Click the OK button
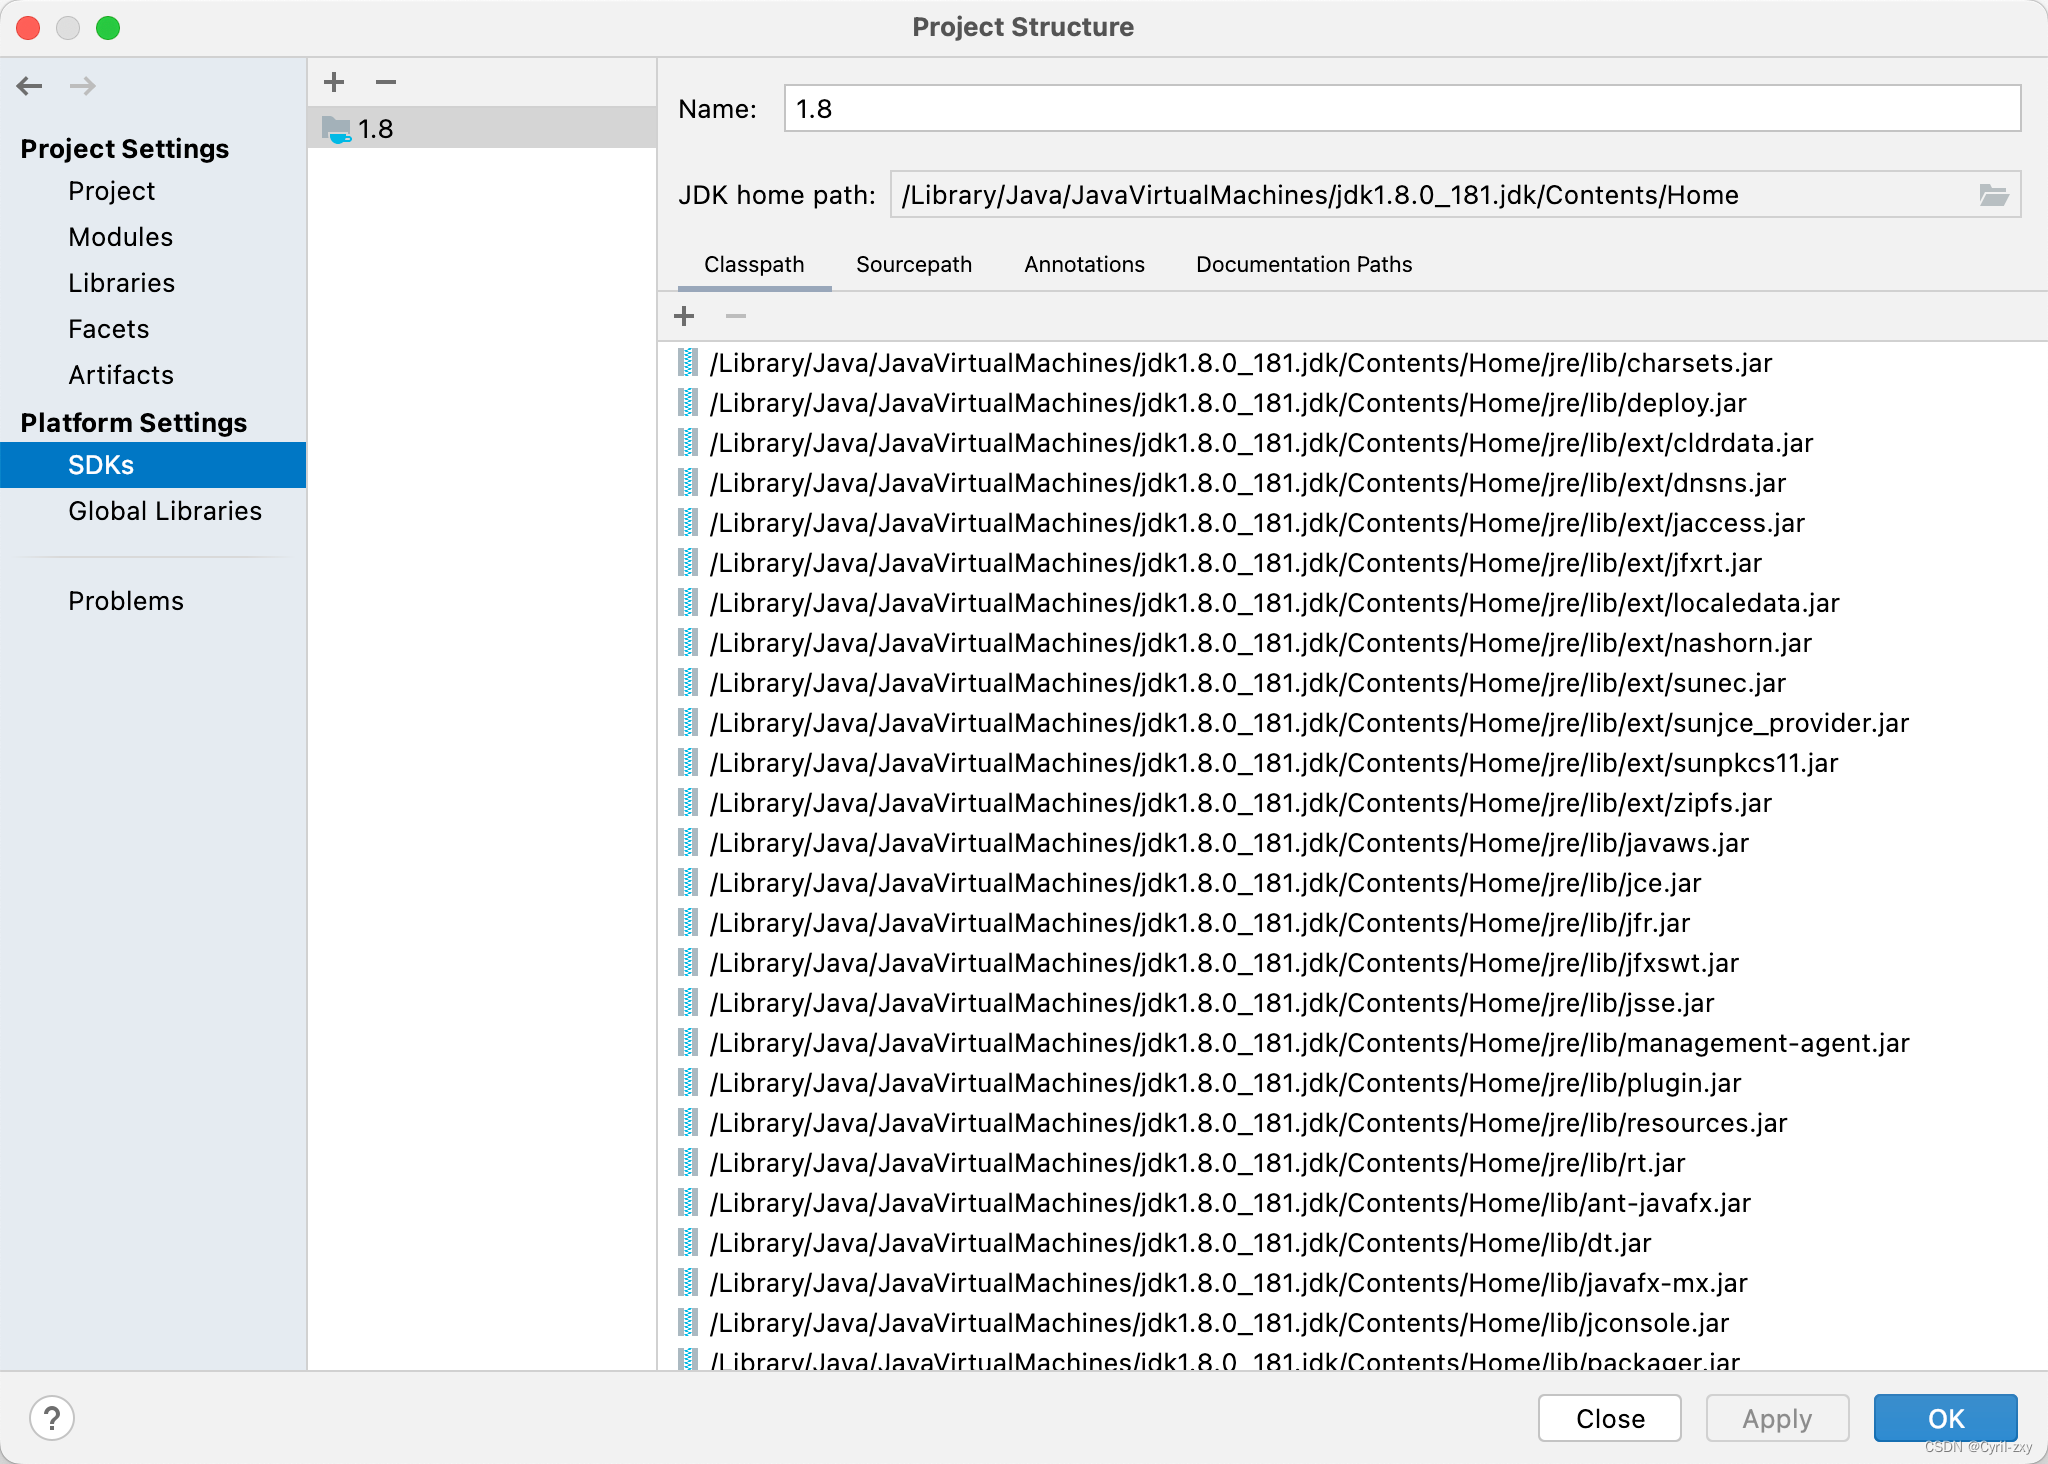The image size is (2048, 1464). point(1945,1417)
